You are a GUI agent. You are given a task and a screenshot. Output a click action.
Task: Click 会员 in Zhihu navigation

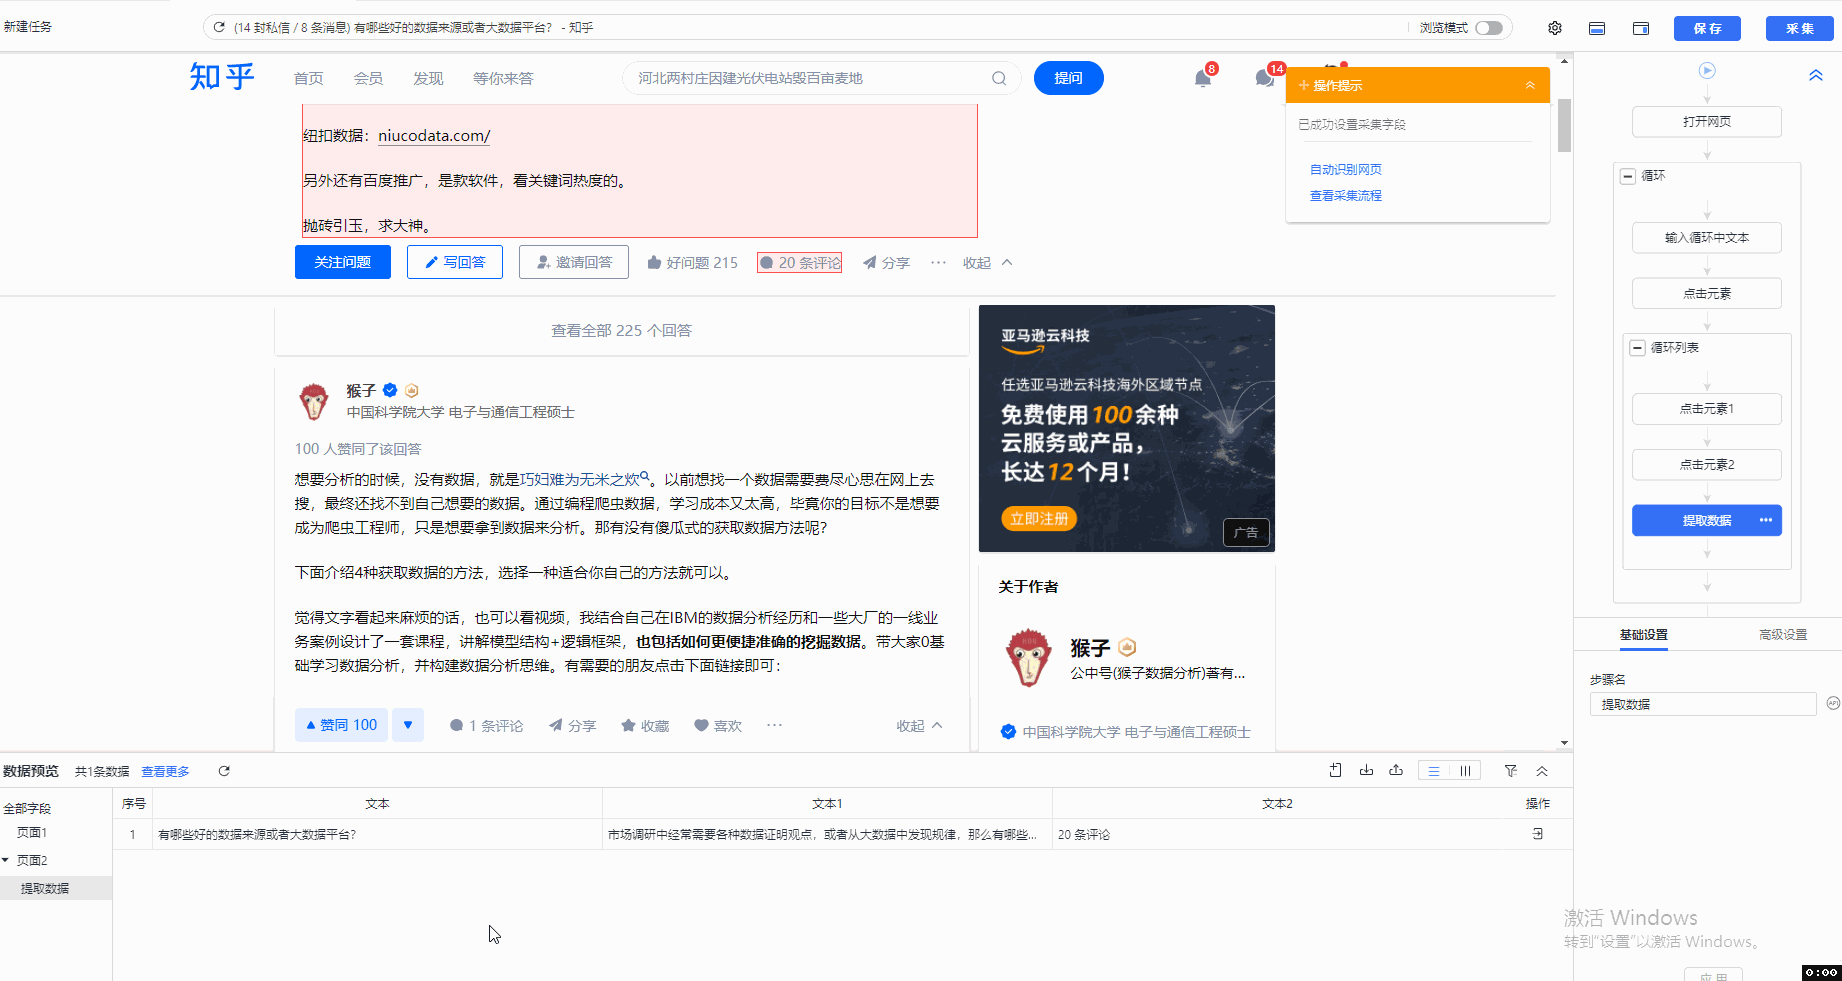point(368,78)
